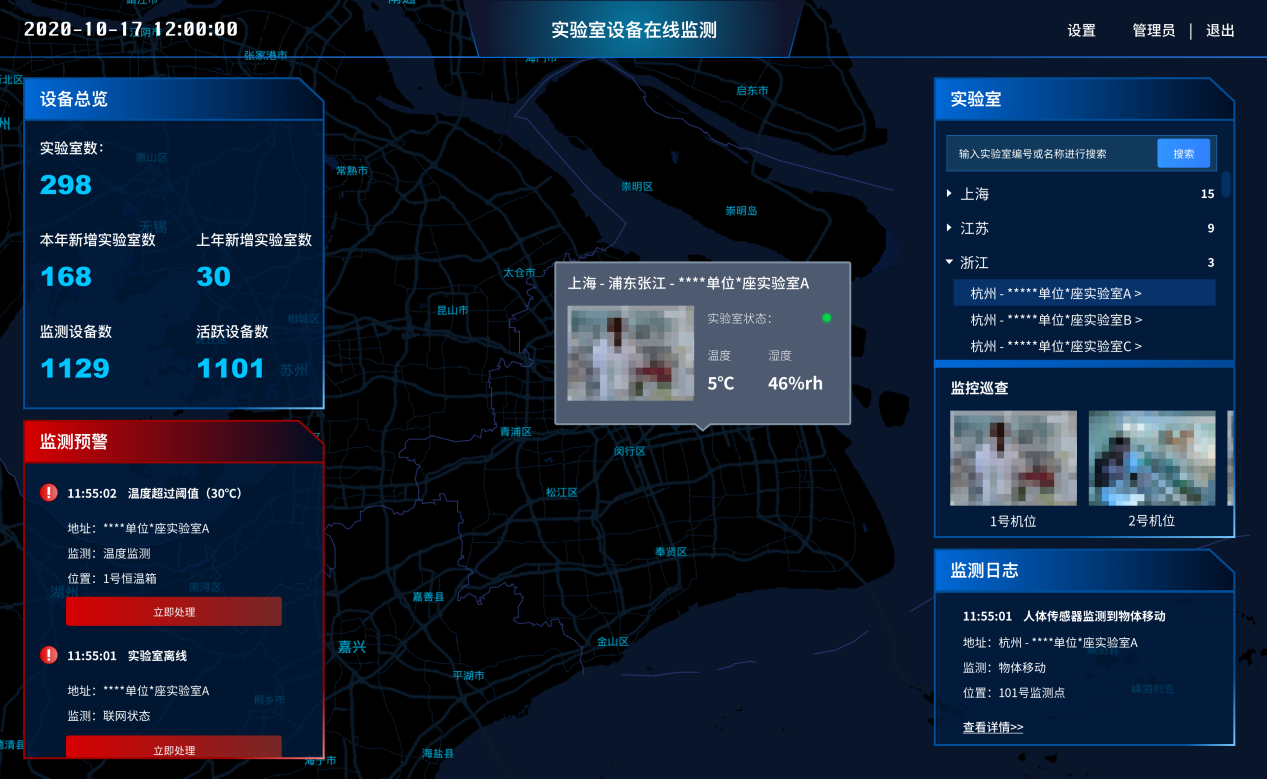Click 崇明区 label on the map
The image size is (1267, 779).
pos(636,186)
